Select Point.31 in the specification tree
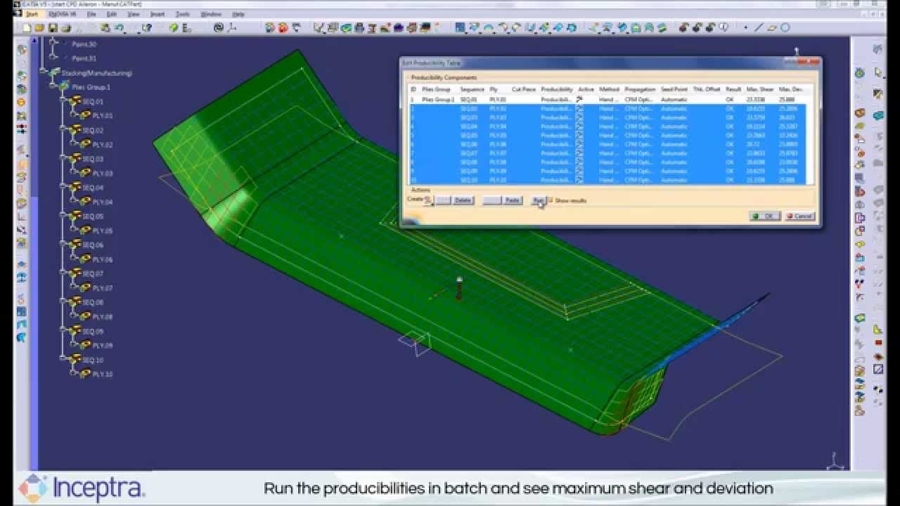Viewport: 900px width, 506px height. (x=84, y=58)
